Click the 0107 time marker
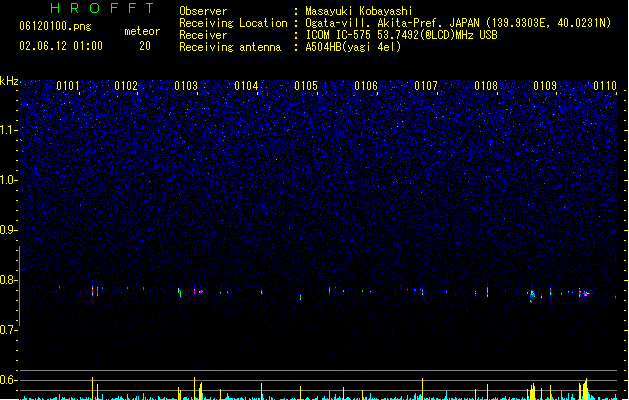The width and height of the screenshot is (629, 400). pos(426,86)
